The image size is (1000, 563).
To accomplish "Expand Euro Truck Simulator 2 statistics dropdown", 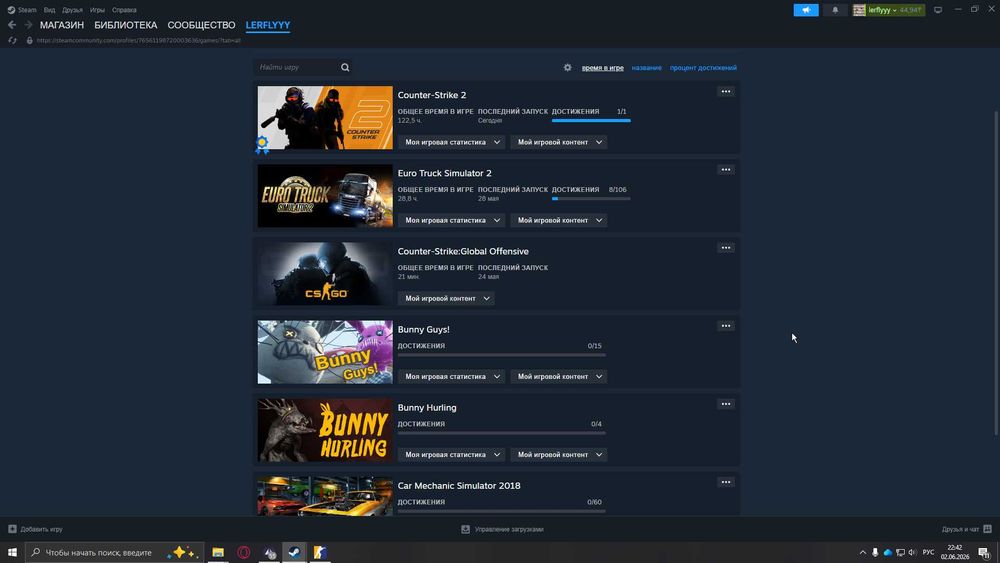I will click(451, 220).
